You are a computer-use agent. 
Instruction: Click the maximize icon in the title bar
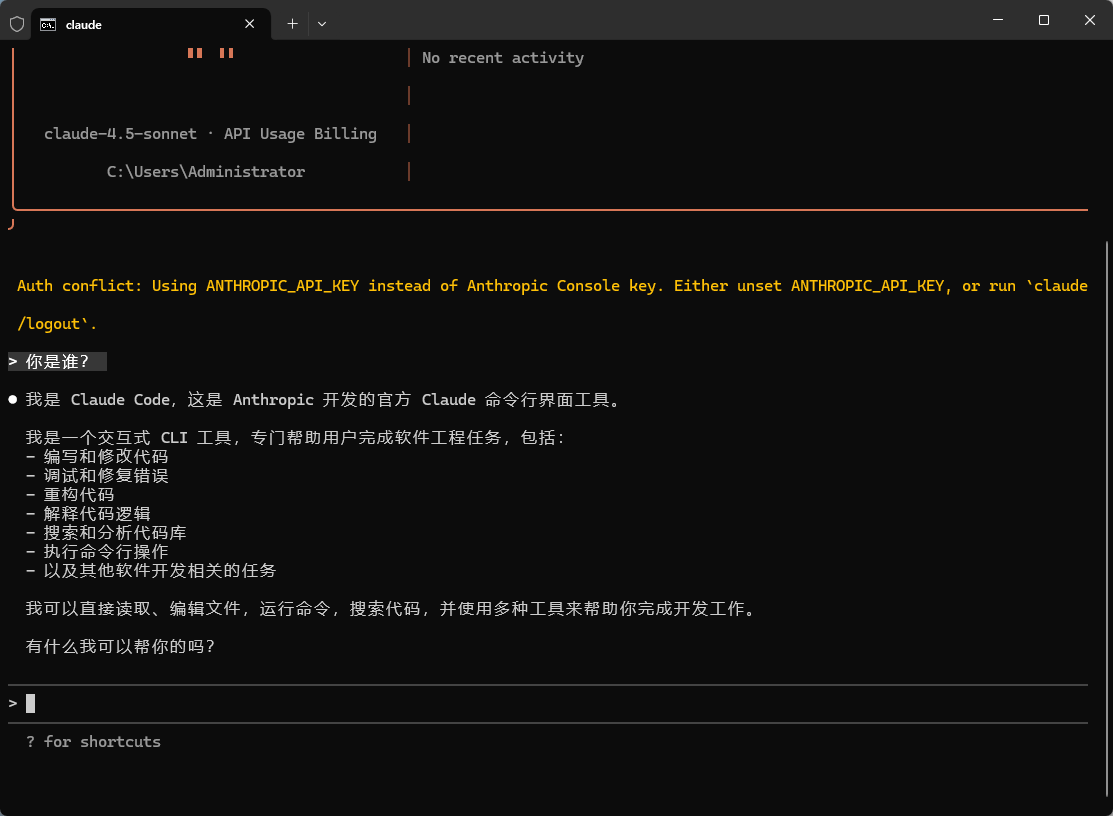pos(1043,20)
